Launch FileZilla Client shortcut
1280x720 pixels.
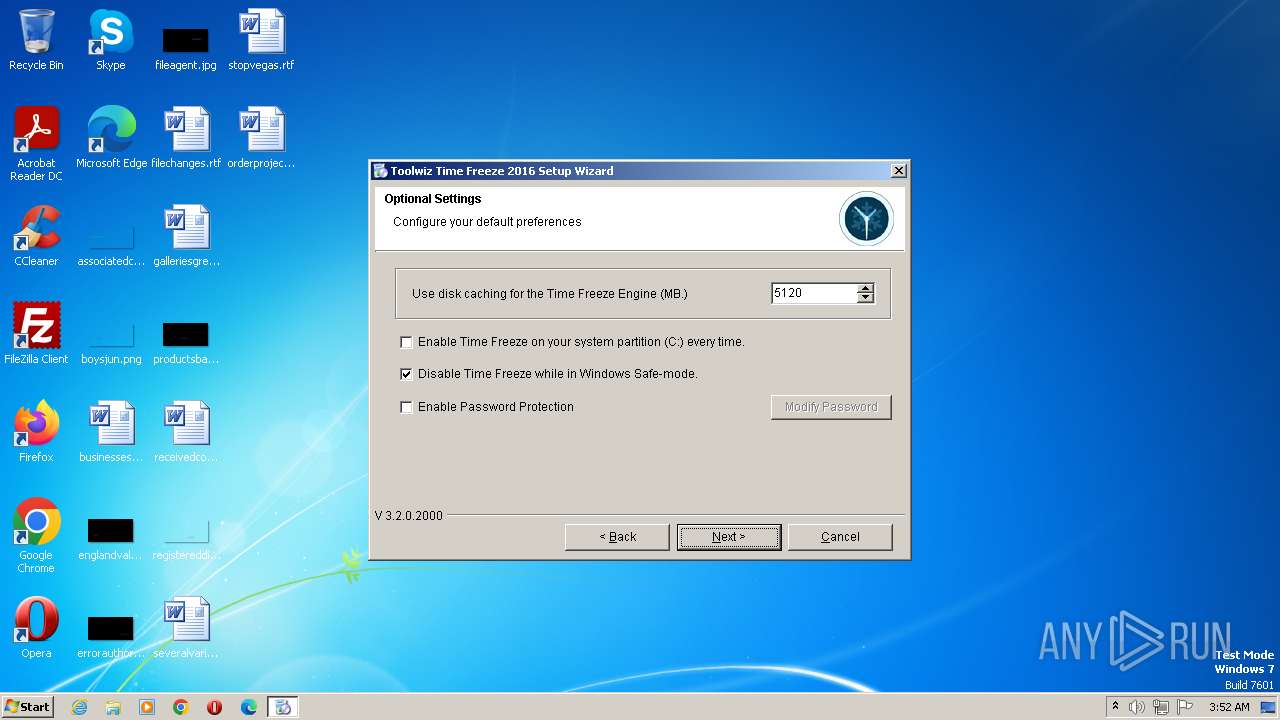pyautogui.click(x=36, y=334)
